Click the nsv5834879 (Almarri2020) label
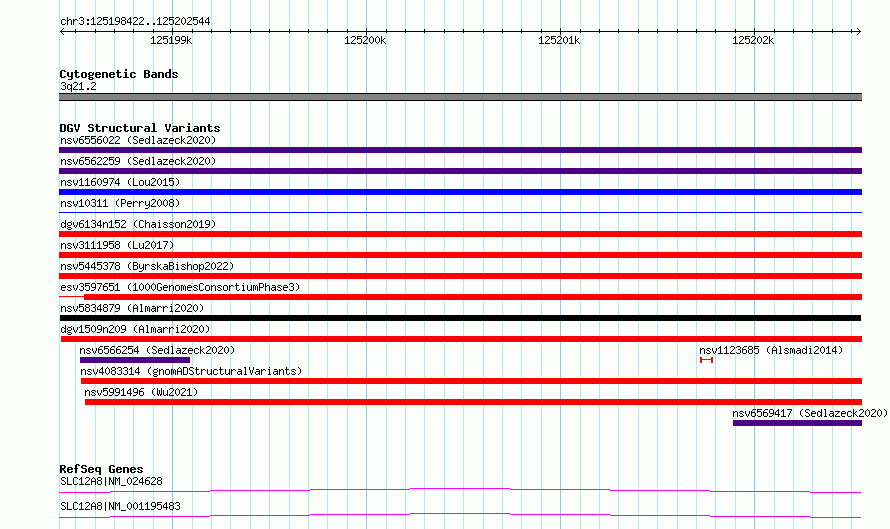This screenshot has width=890, height=529. tap(132, 308)
